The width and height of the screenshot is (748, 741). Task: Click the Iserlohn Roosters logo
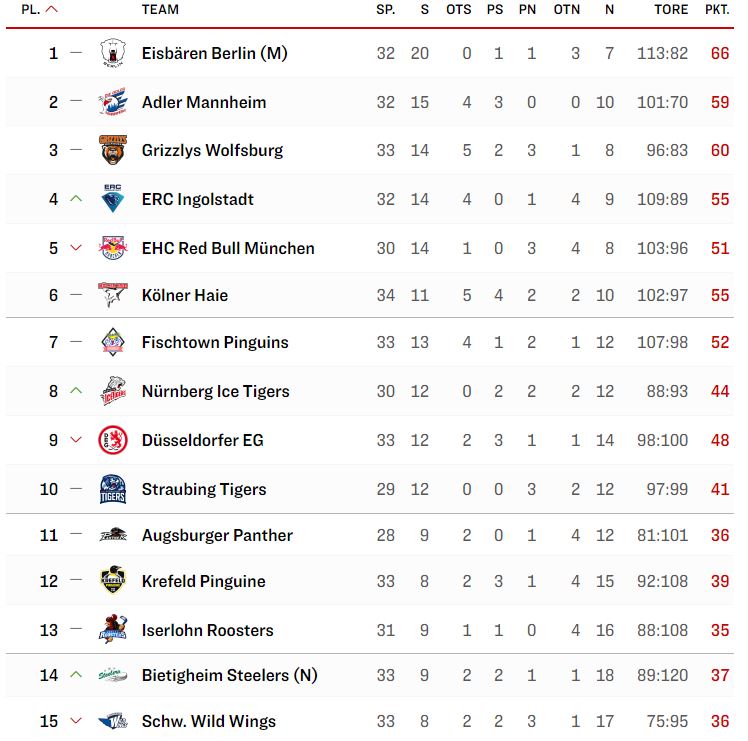113,629
